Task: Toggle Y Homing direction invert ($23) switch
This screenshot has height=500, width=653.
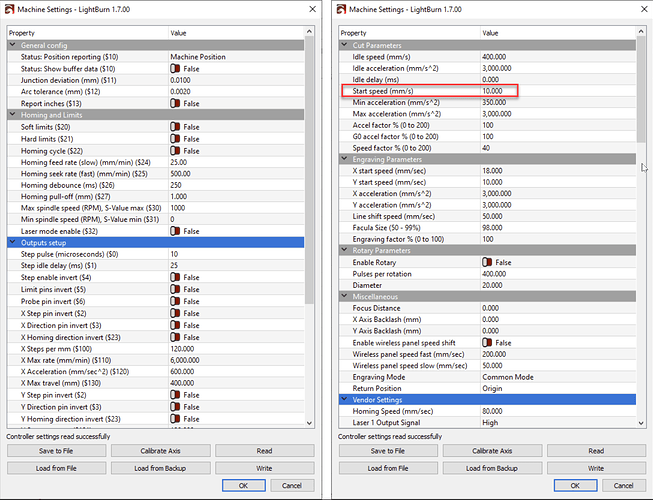Action: click(175, 419)
